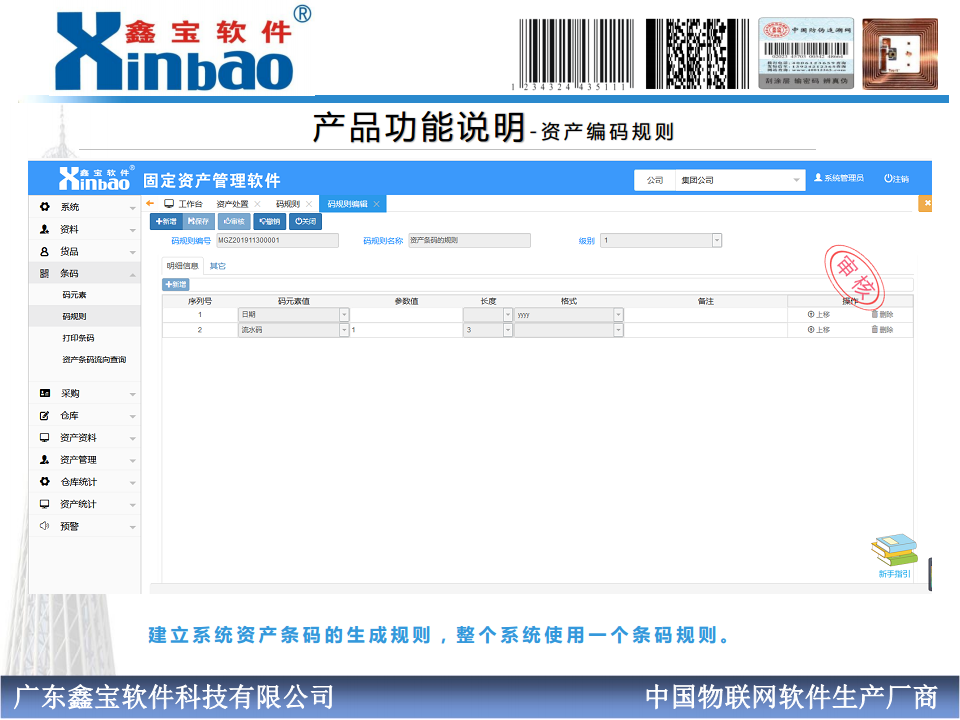960x720 pixels.
Task: Click the 仓库 edit icon in sidebar
Action: click(x=44, y=416)
